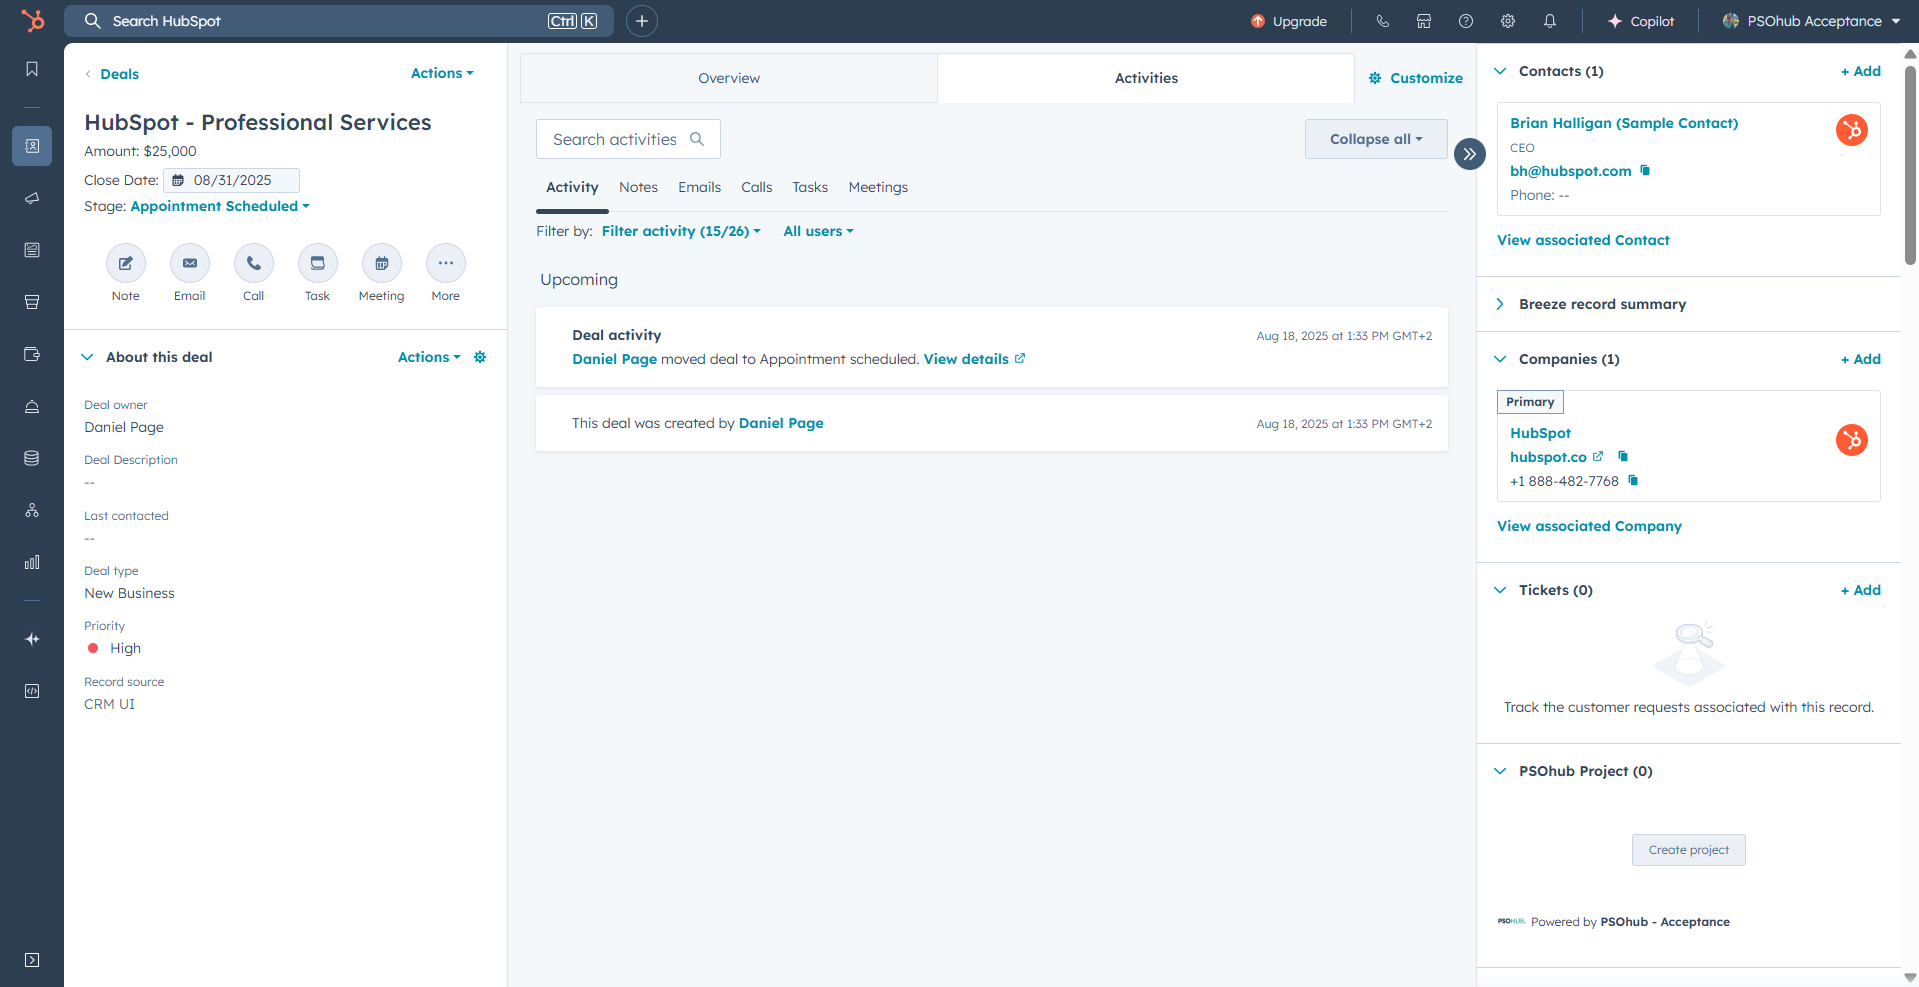Collapse the Contacts (1) section
The image size is (1919, 987).
(1500, 71)
